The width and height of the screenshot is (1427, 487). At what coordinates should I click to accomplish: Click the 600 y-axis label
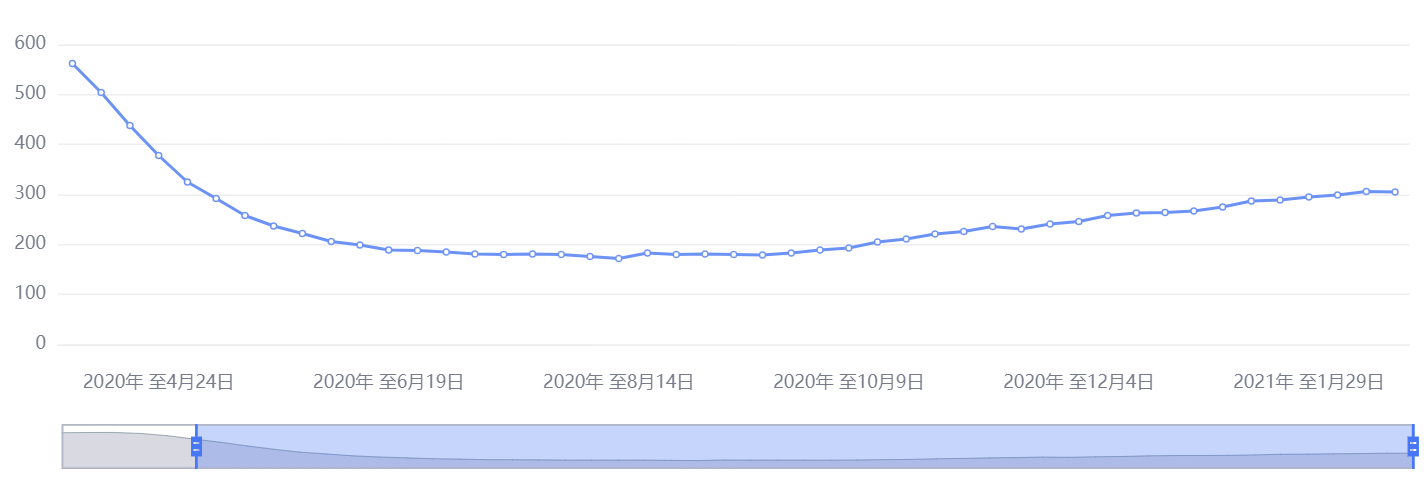[x=31, y=43]
